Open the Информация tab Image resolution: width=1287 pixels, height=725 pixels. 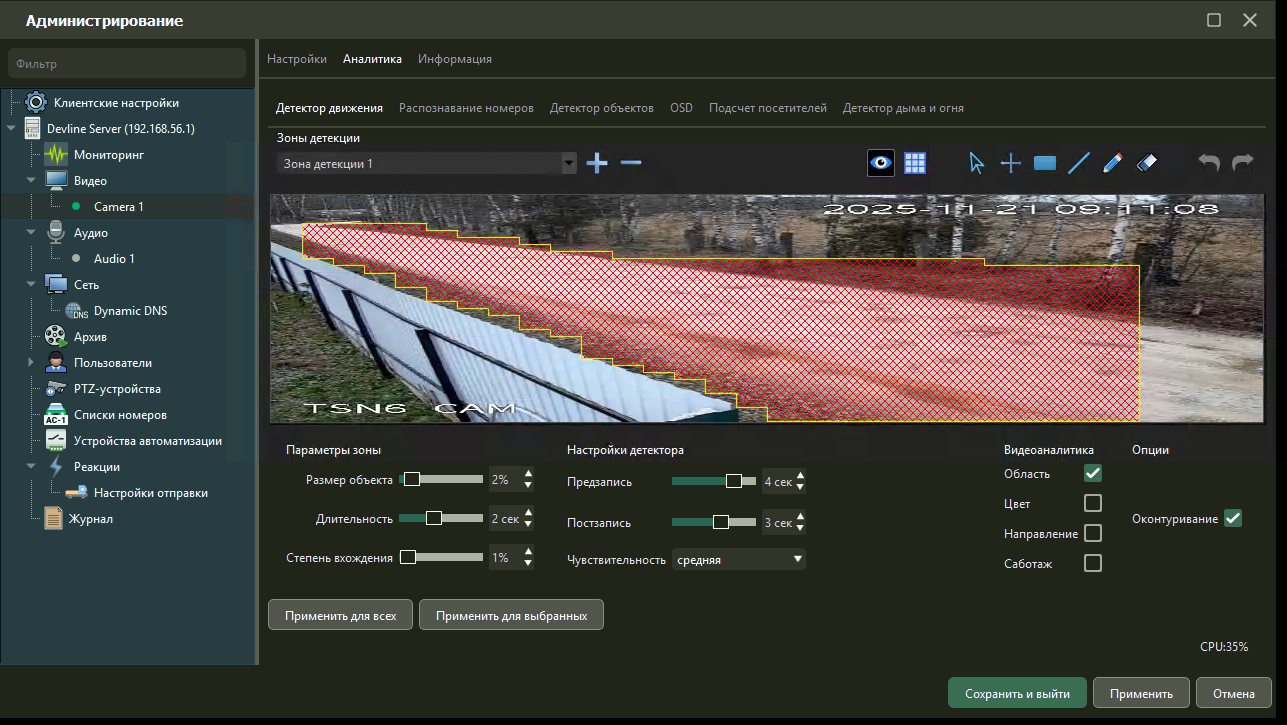click(455, 59)
